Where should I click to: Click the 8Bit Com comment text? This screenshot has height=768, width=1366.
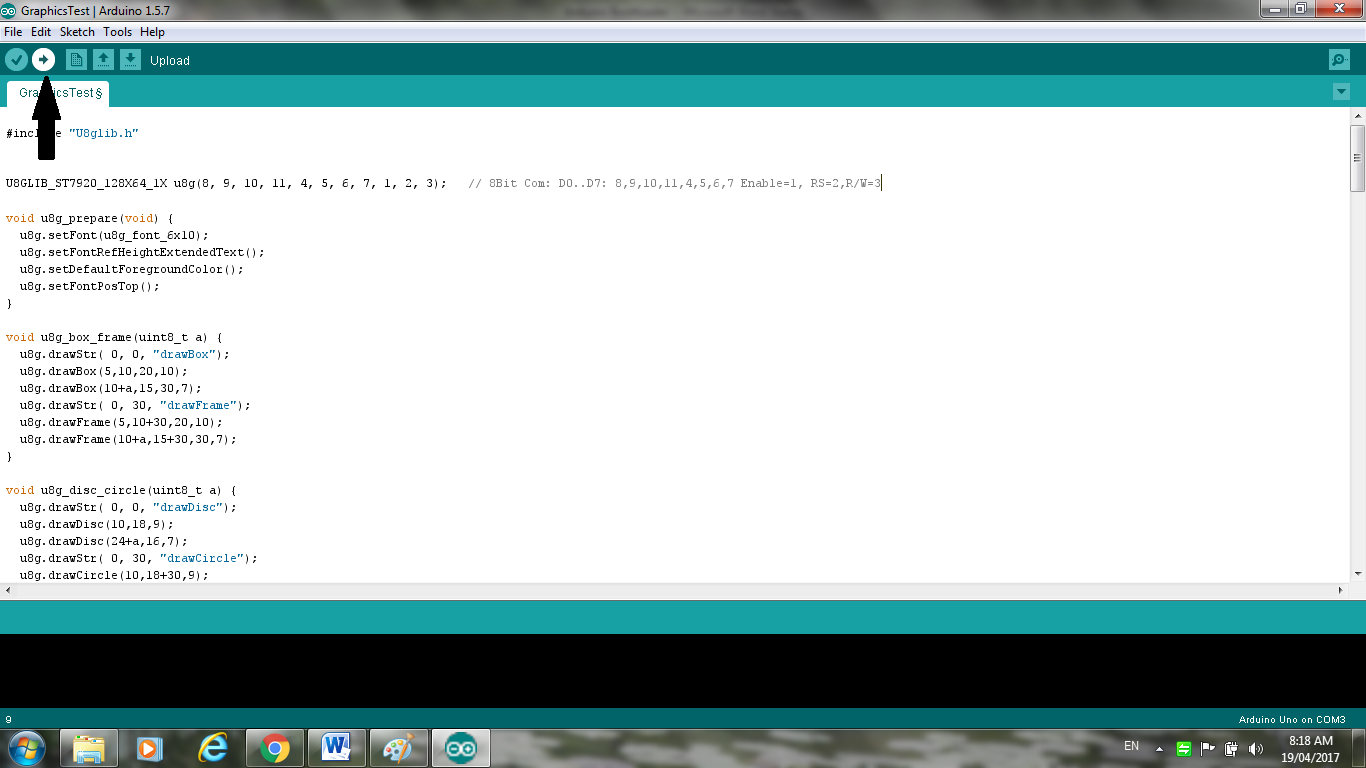pos(674,184)
